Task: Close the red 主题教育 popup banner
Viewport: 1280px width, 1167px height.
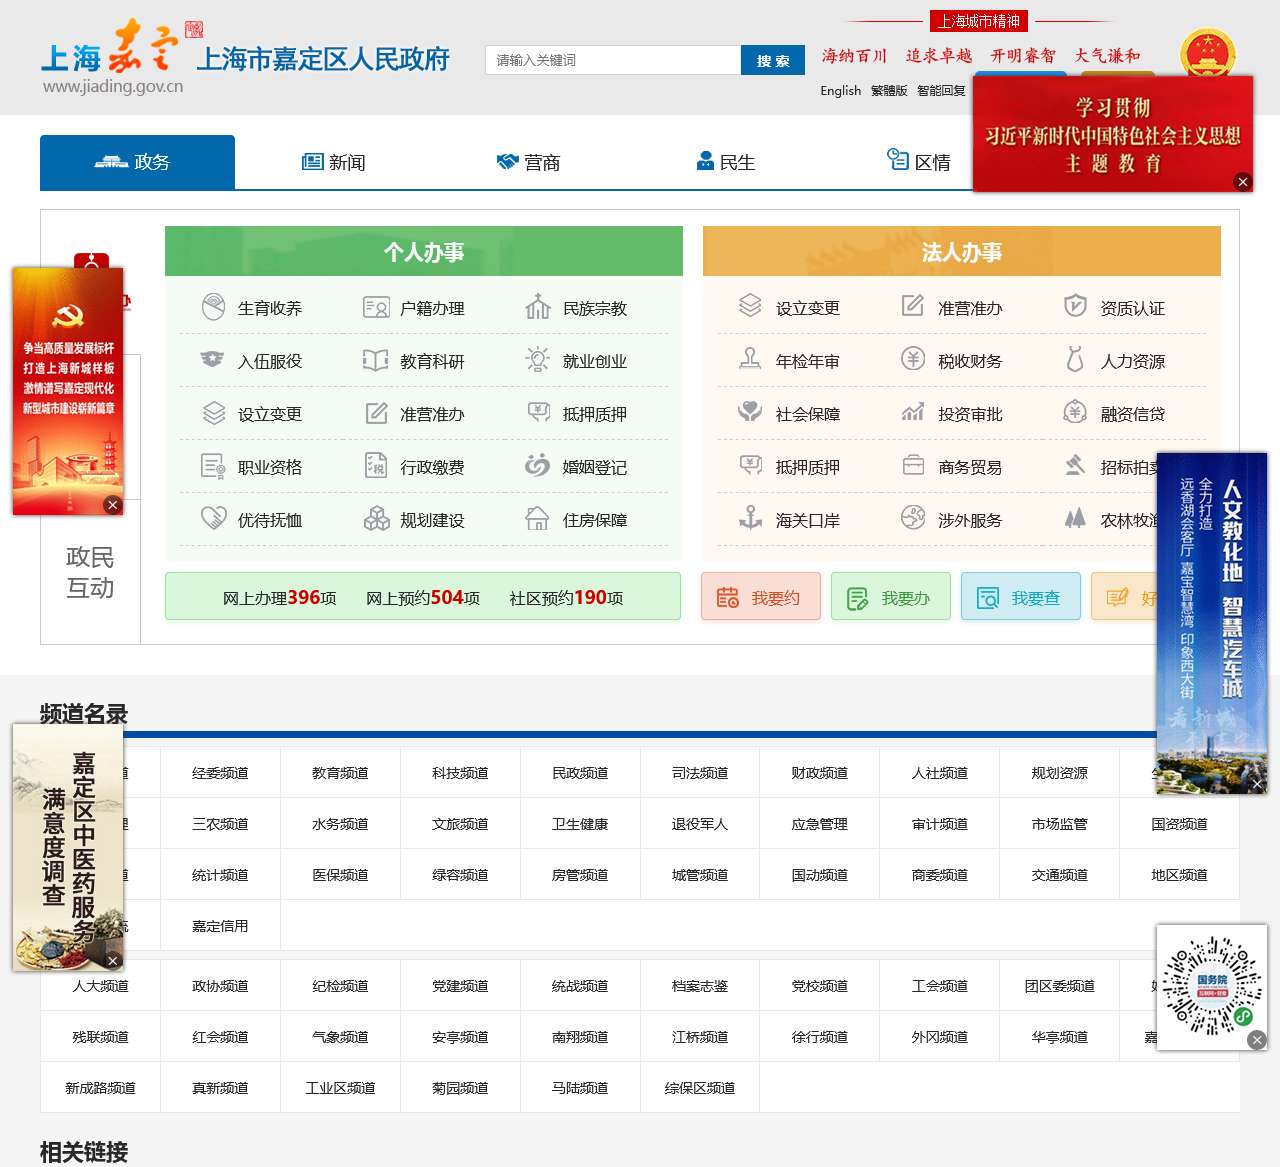Action: 1242,182
